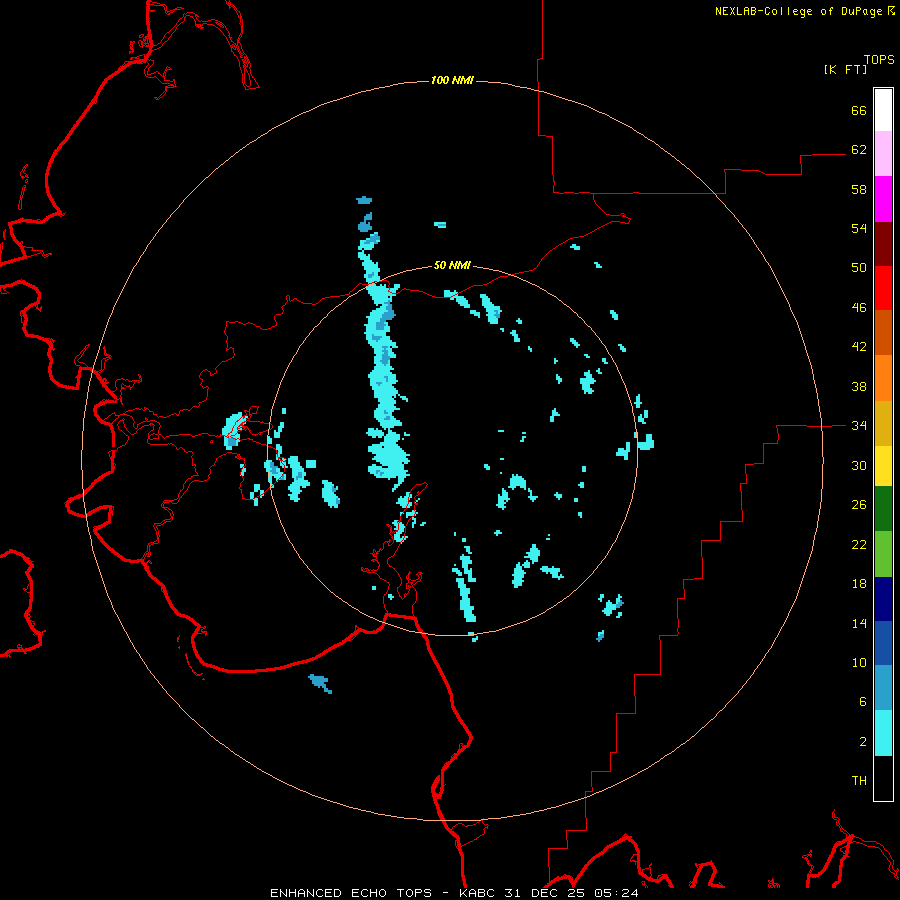Click the 'KABC' radar site identifier
The width and height of the screenshot is (900, 900).
[x=478, y=893]
